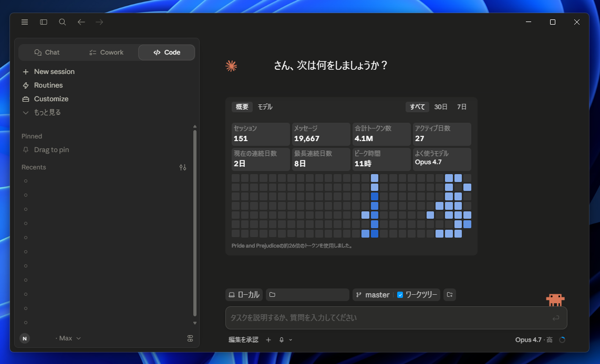
Task: Select the モデル tab
Action: pos(265,107)
